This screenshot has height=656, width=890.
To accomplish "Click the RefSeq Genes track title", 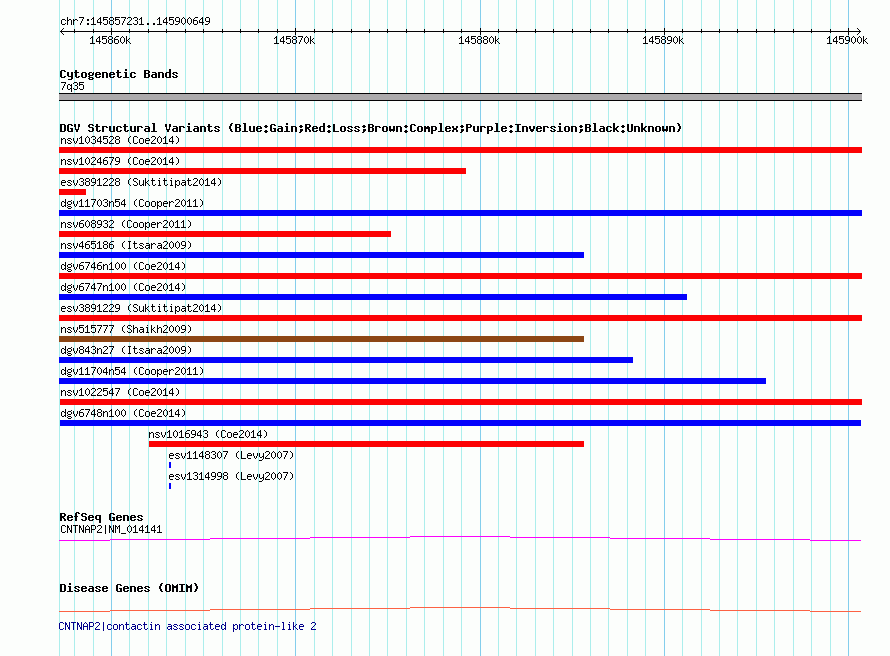I will click(101, 517).
